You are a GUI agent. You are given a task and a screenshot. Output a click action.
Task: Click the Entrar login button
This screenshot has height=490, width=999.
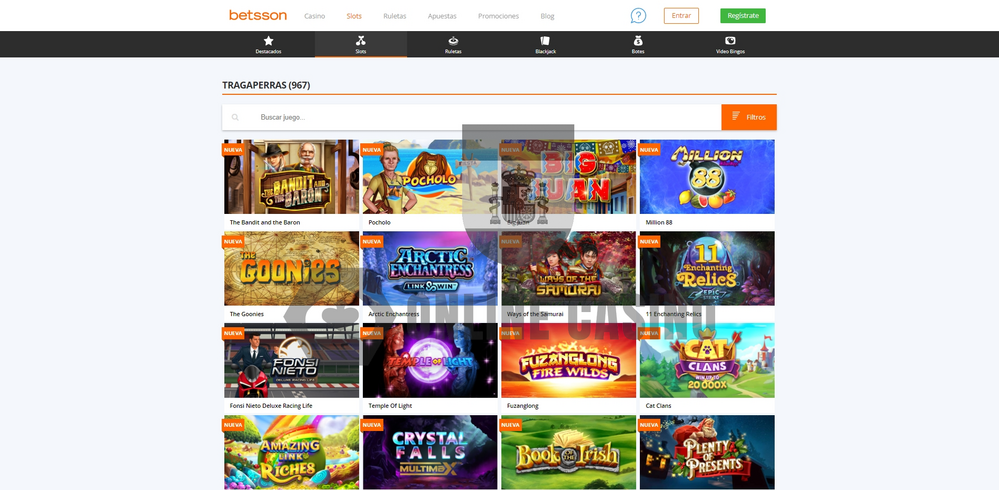click(x=681, y=16)
